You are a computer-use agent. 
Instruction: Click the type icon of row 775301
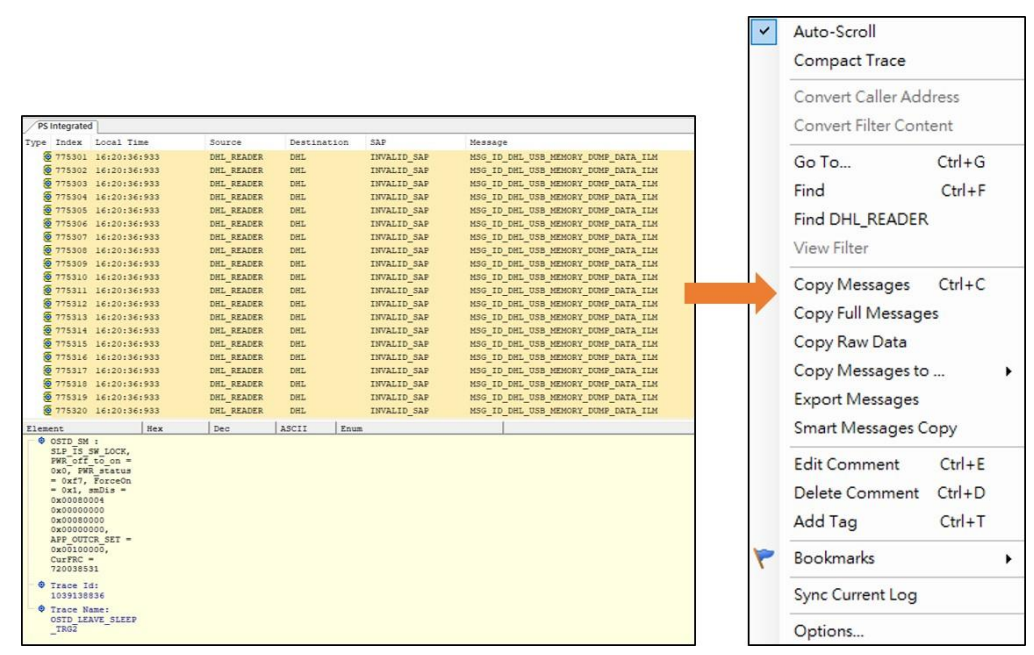47,157
